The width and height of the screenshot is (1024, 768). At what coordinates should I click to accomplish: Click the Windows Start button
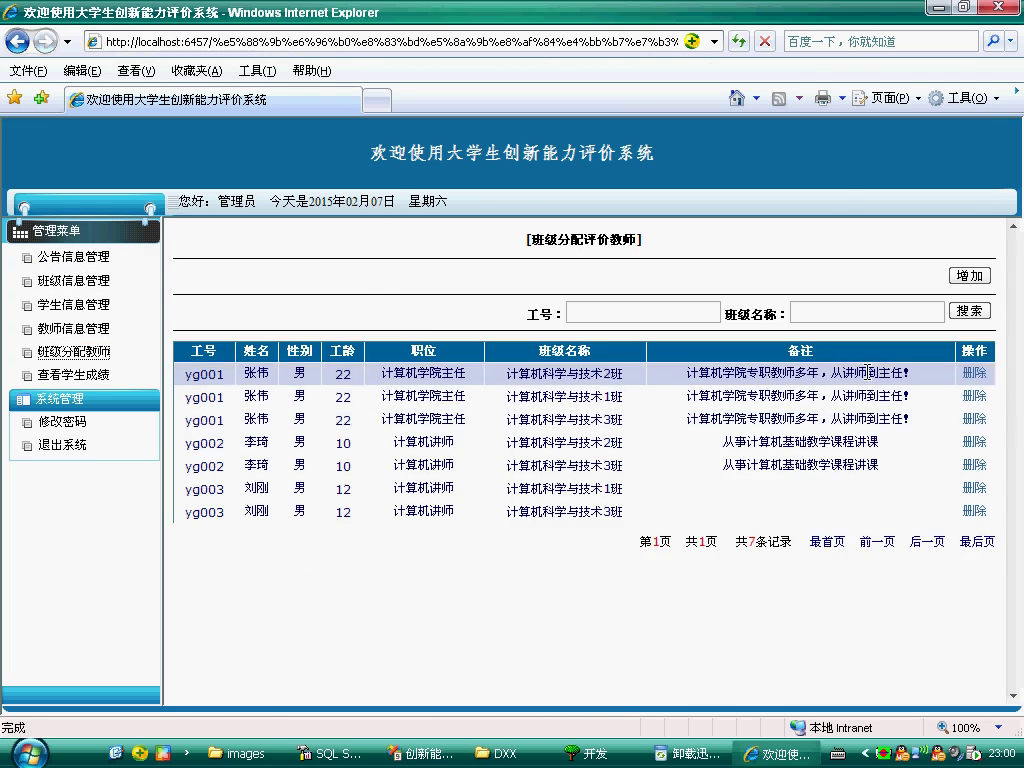coord(29,754)
